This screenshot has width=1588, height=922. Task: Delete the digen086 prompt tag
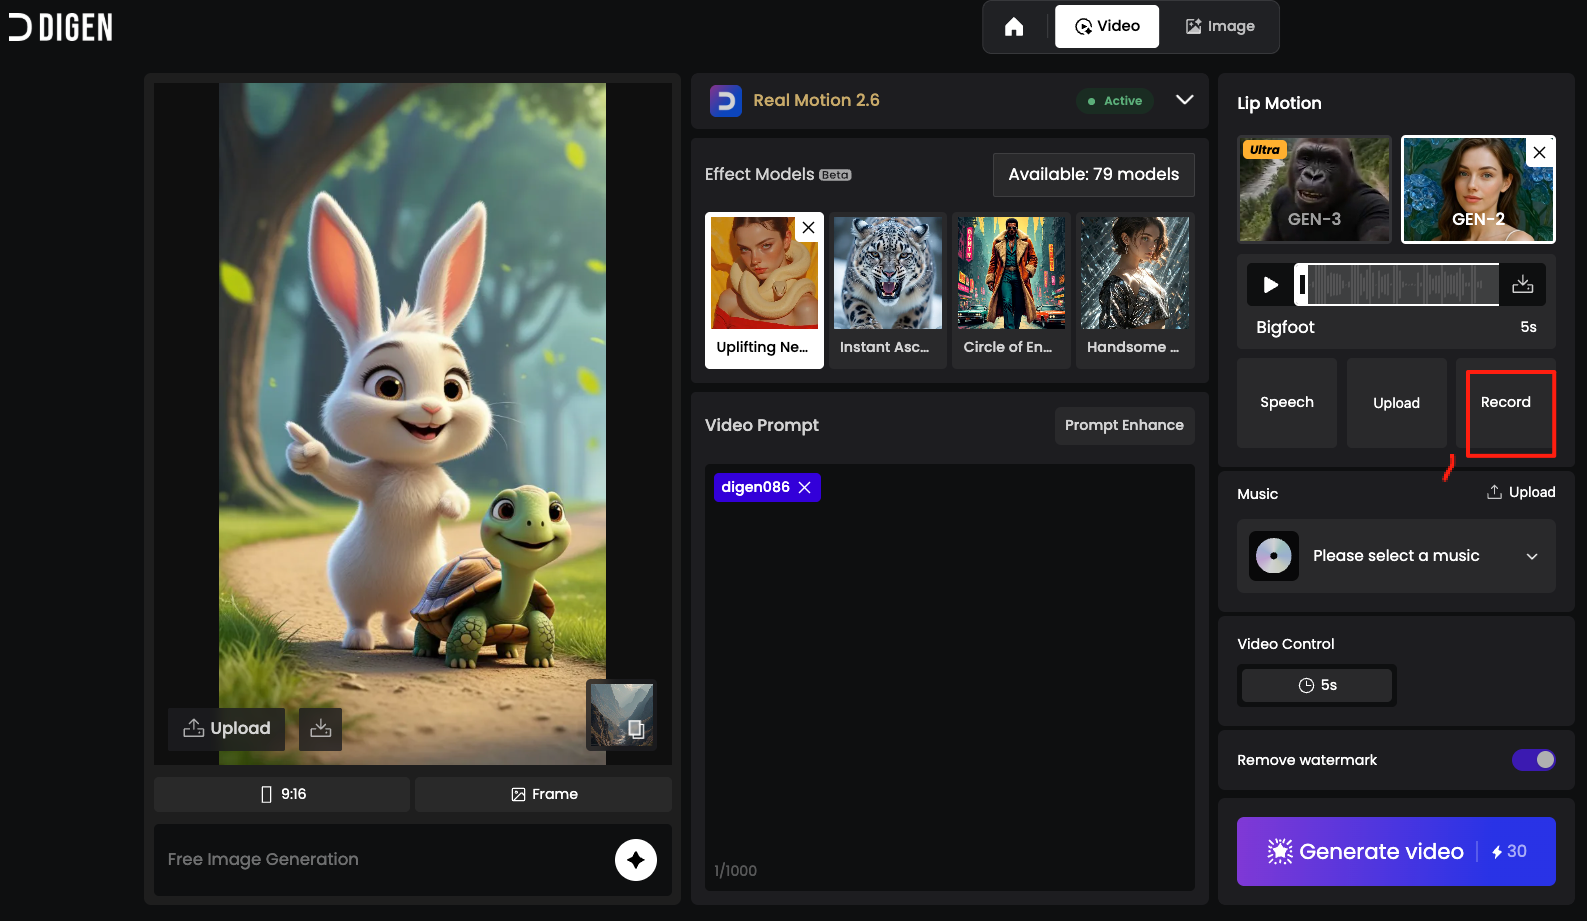[805, 488]
